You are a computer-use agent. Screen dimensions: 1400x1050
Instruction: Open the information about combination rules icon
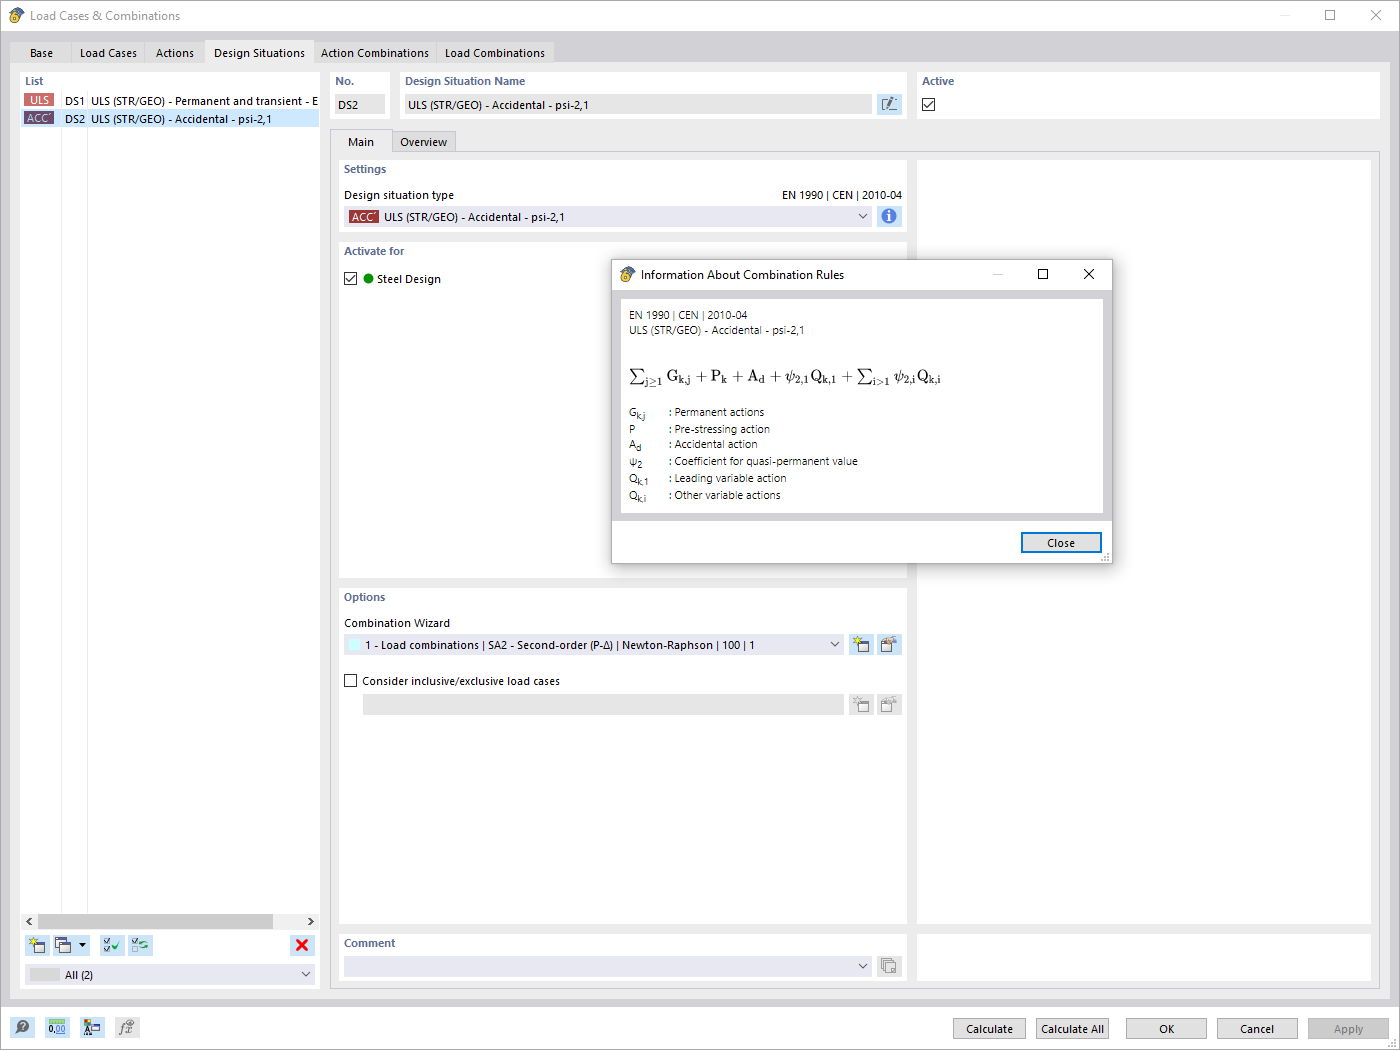(x=888, y=216)
